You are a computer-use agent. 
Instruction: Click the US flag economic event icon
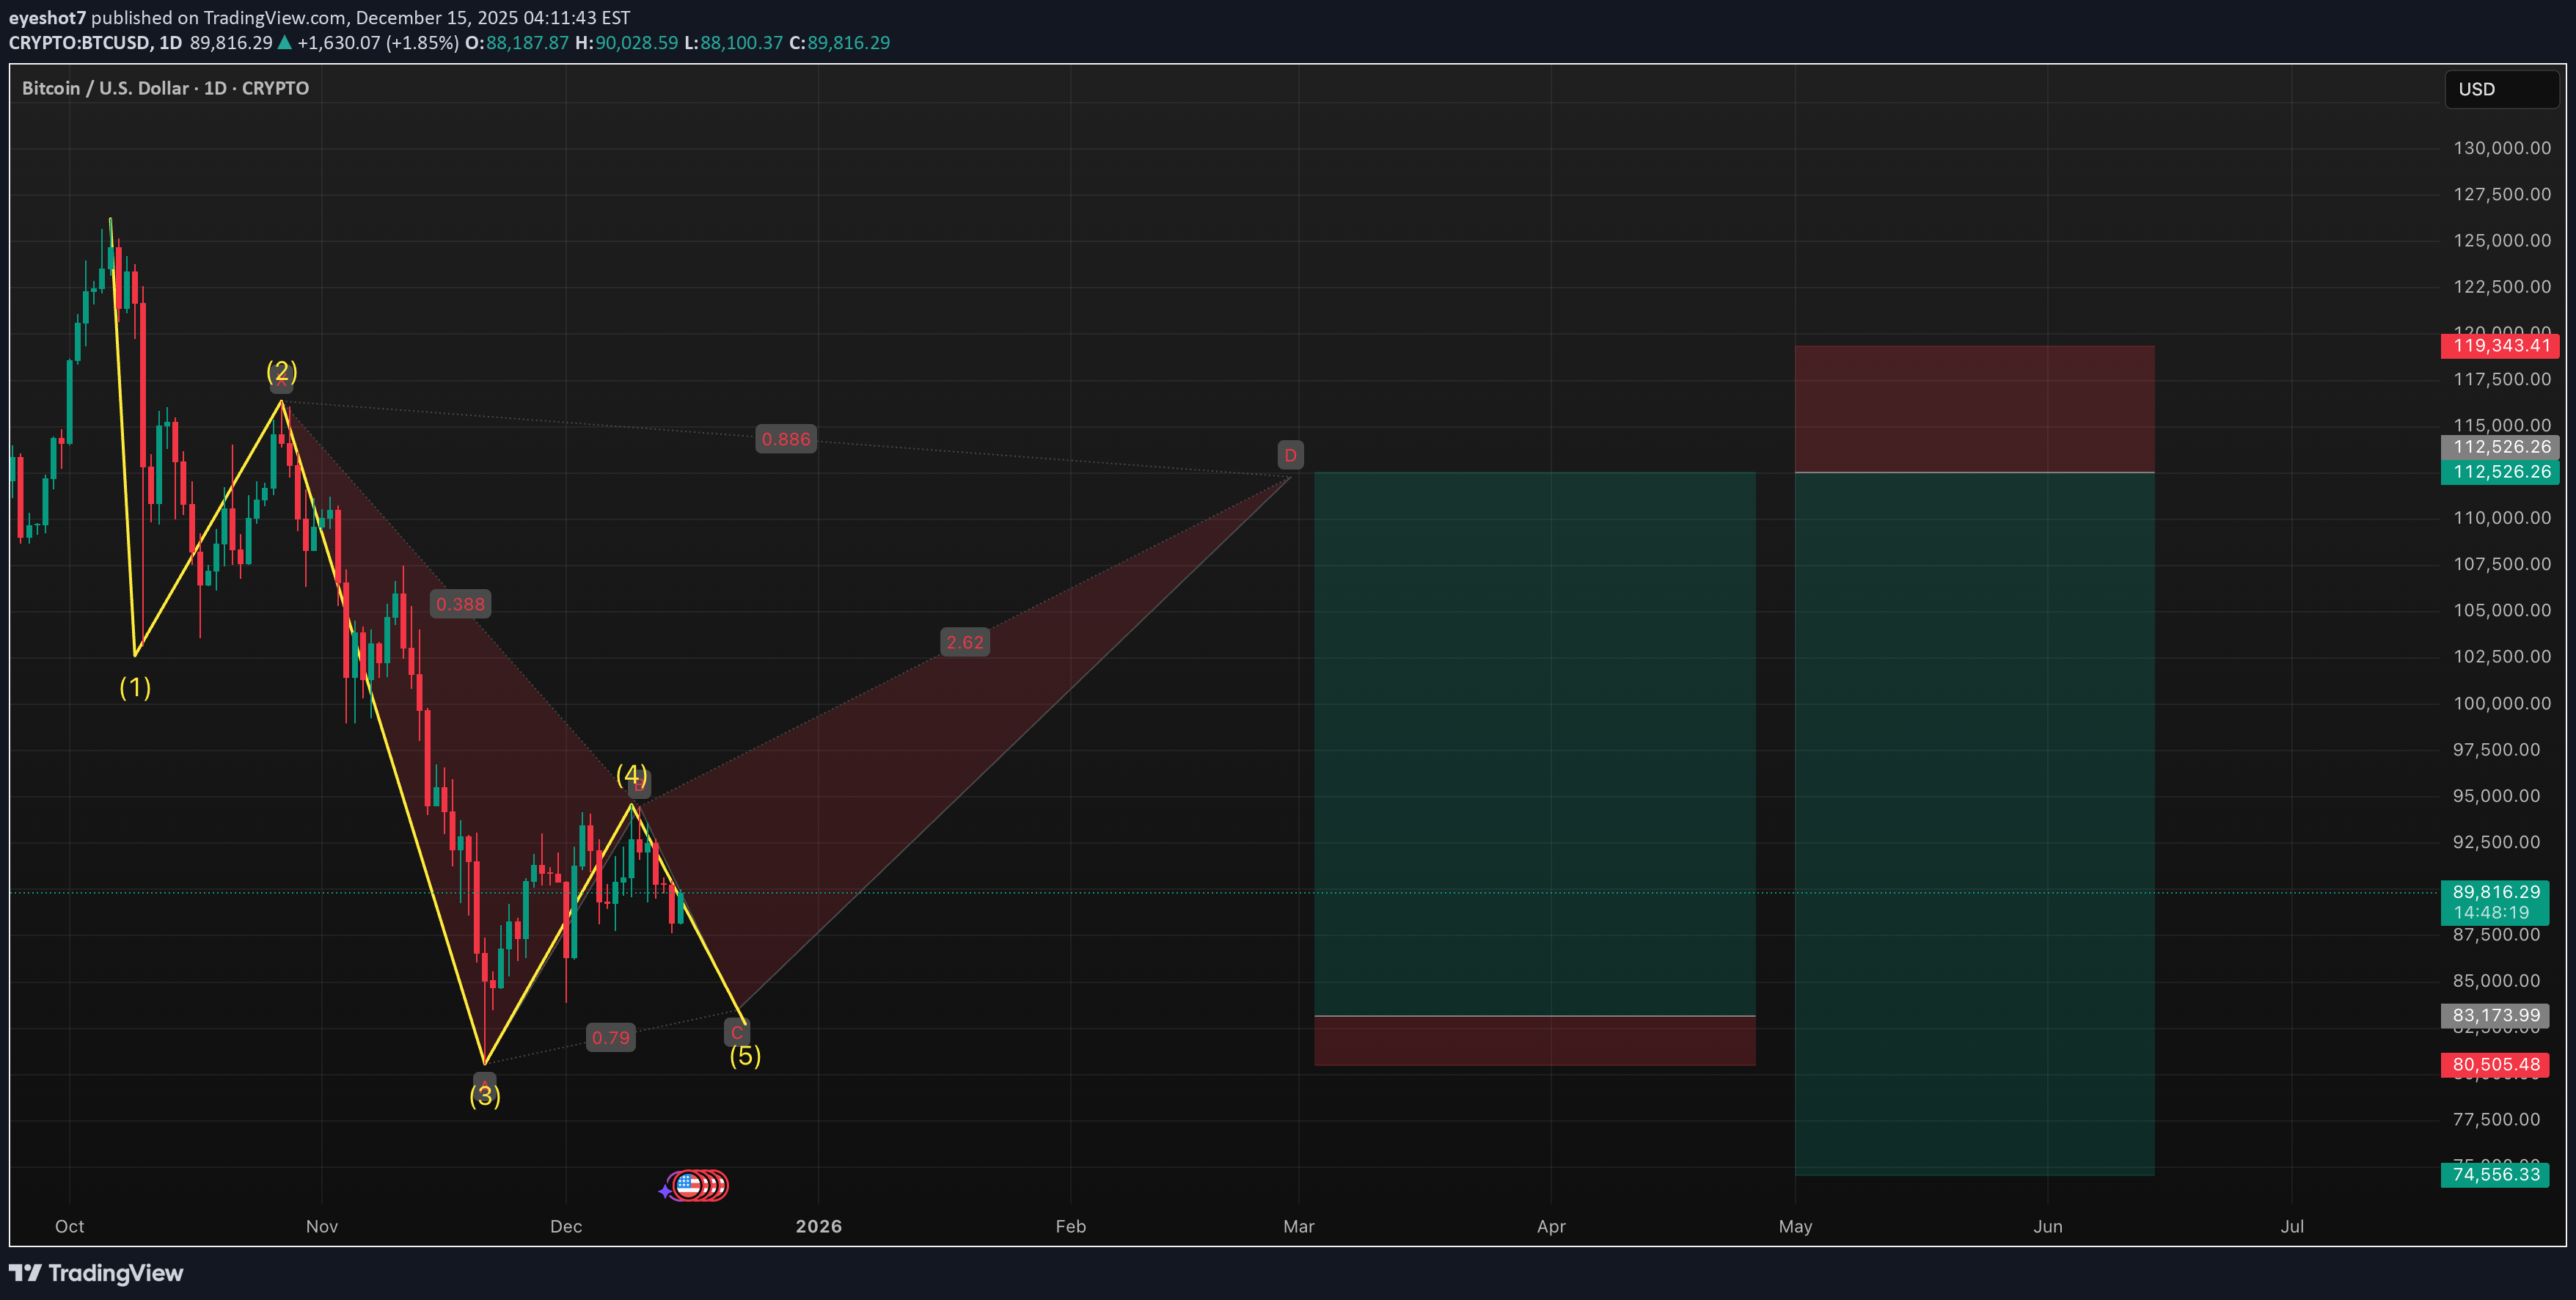[689, 1186]
